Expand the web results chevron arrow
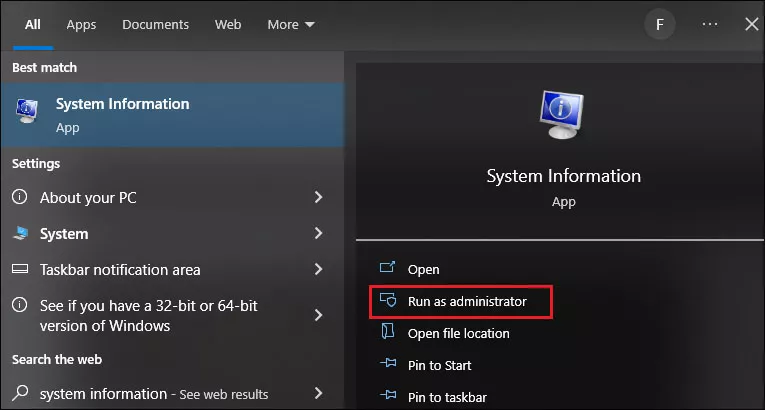Screen dimensions: 765x410 pyautogui.click(x=318, y=393)
